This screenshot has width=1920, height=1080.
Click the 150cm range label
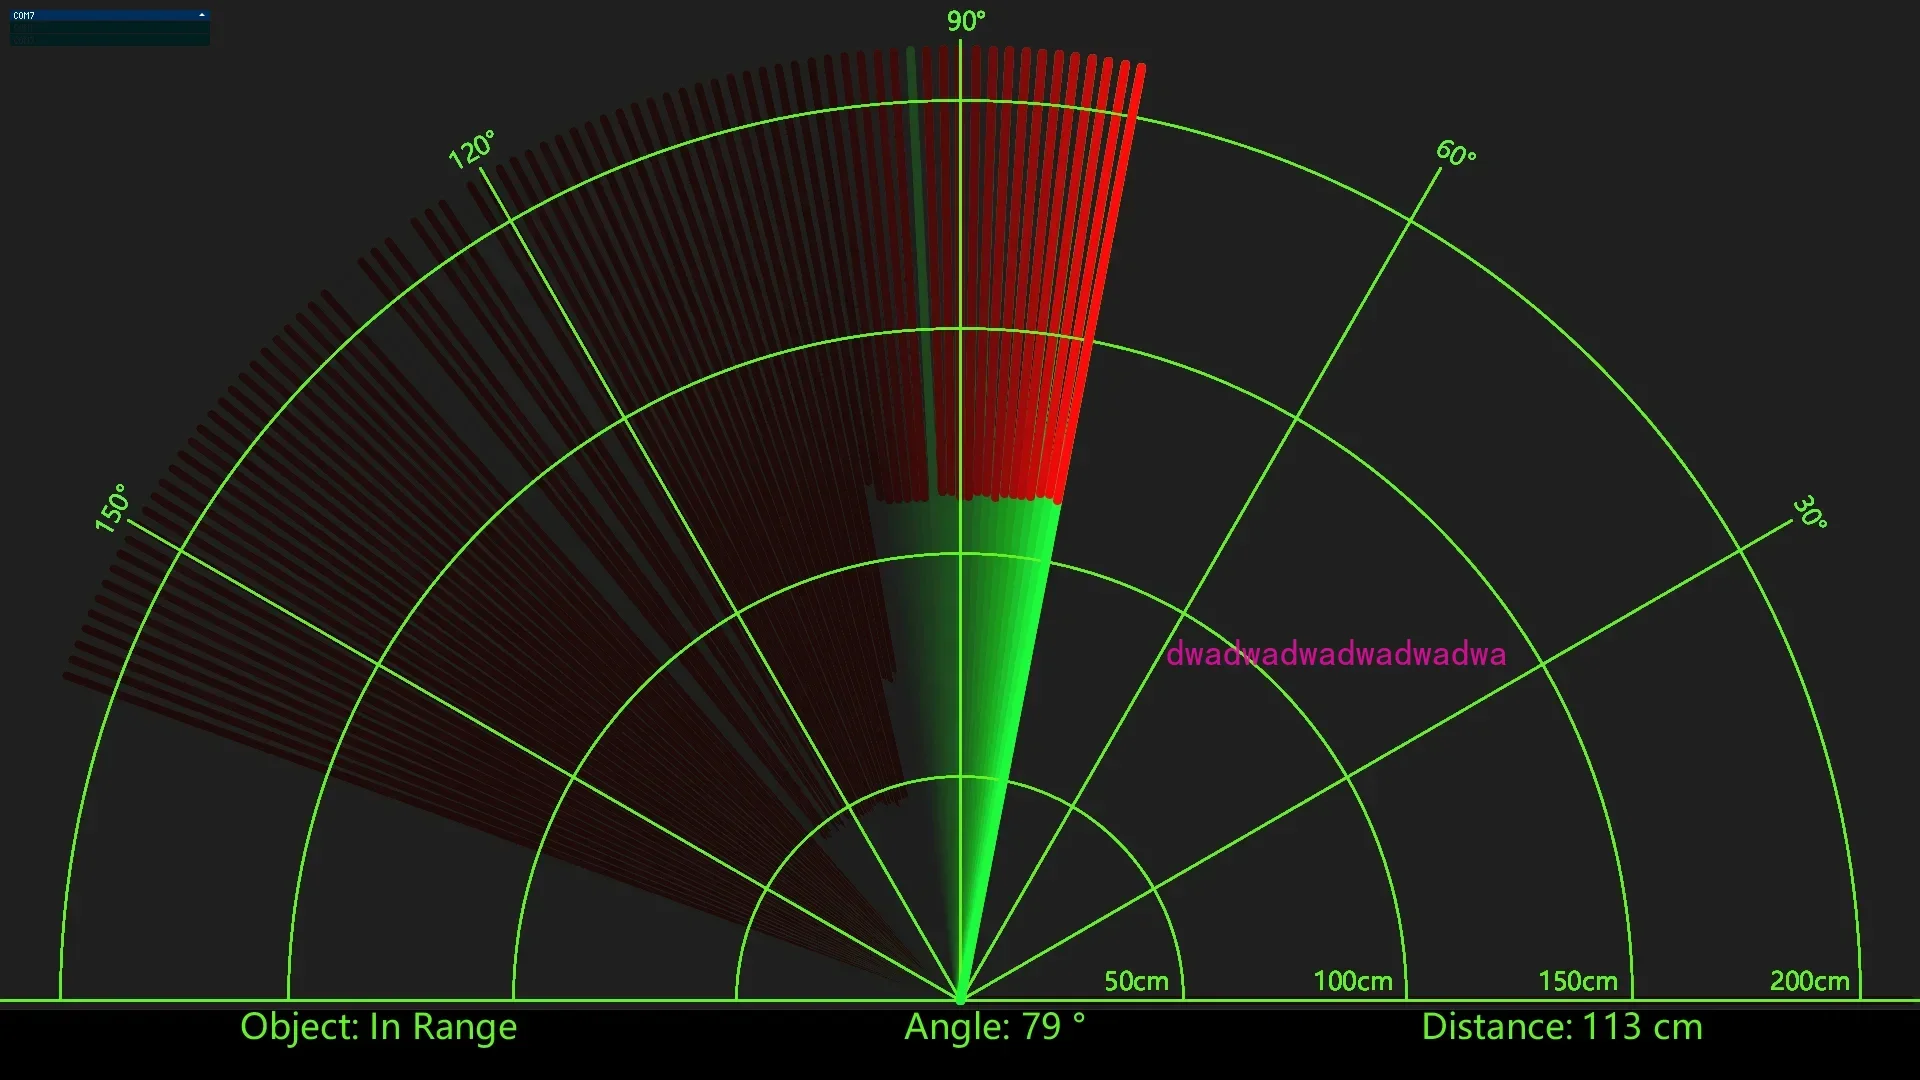click(x=1577, y=981)
